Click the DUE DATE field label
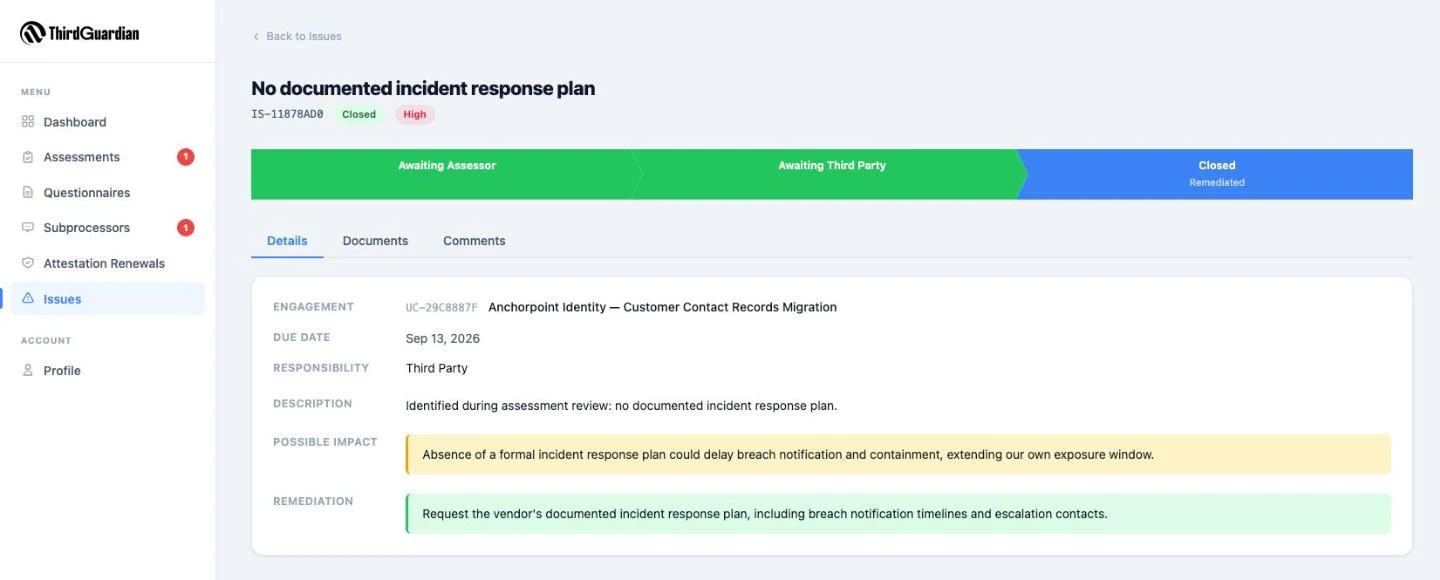1440x580 pixels. click(x=301, y=337)
